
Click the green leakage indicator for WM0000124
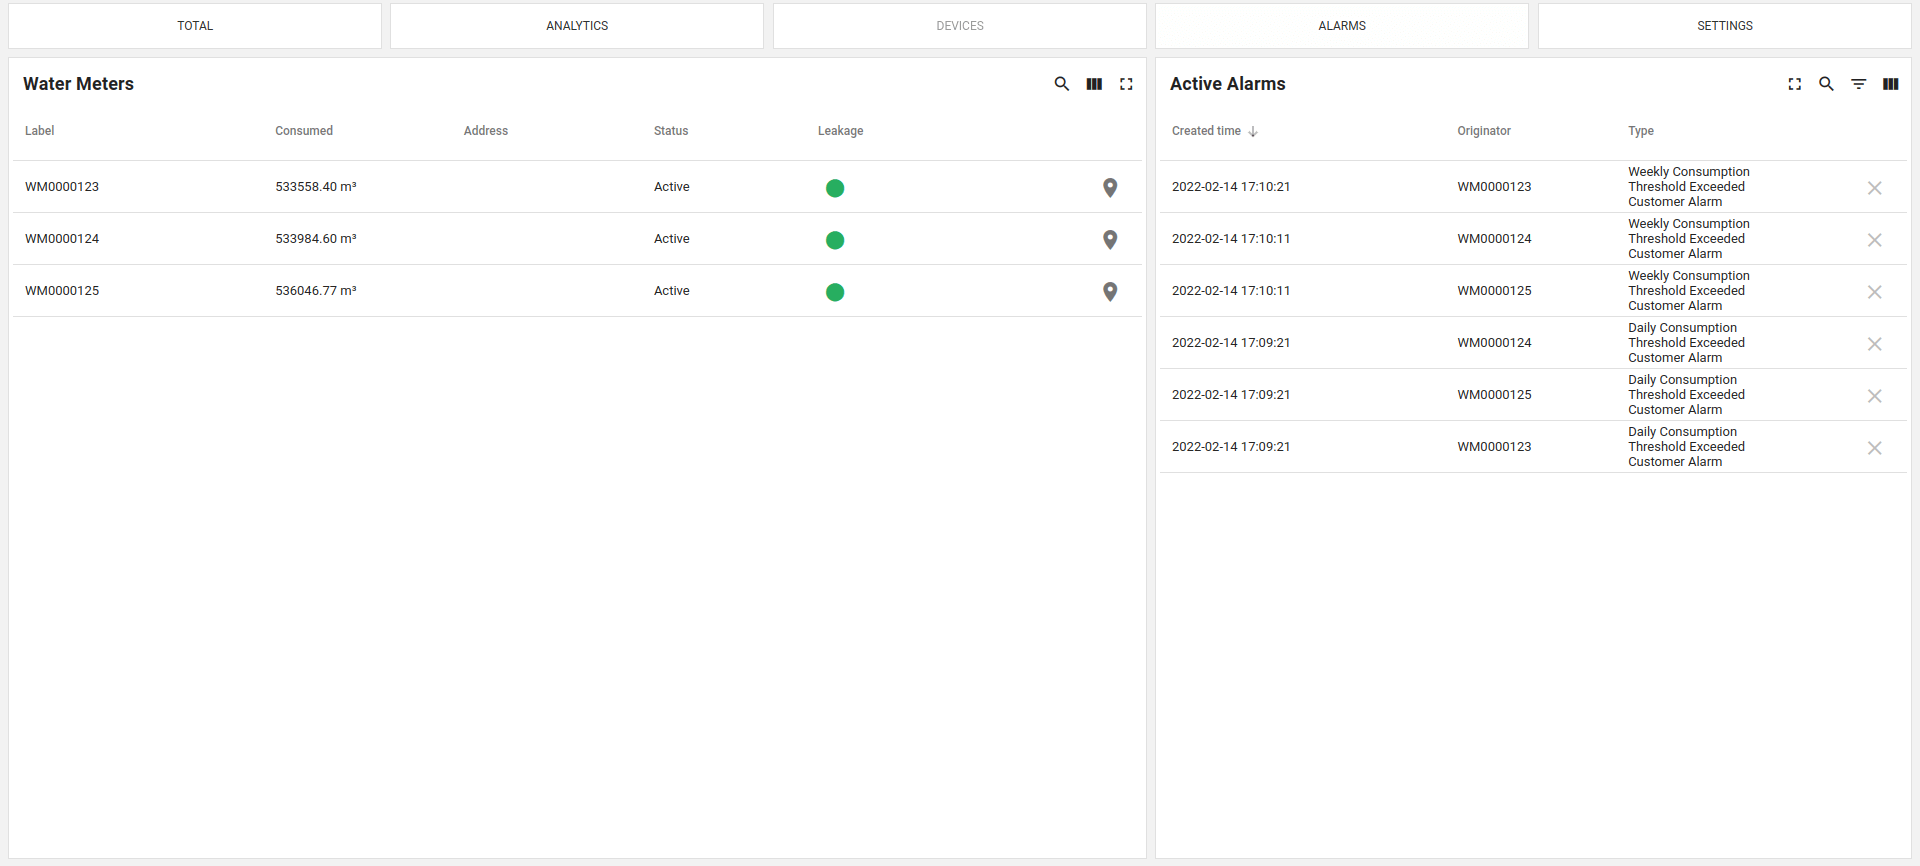(835, 240)
